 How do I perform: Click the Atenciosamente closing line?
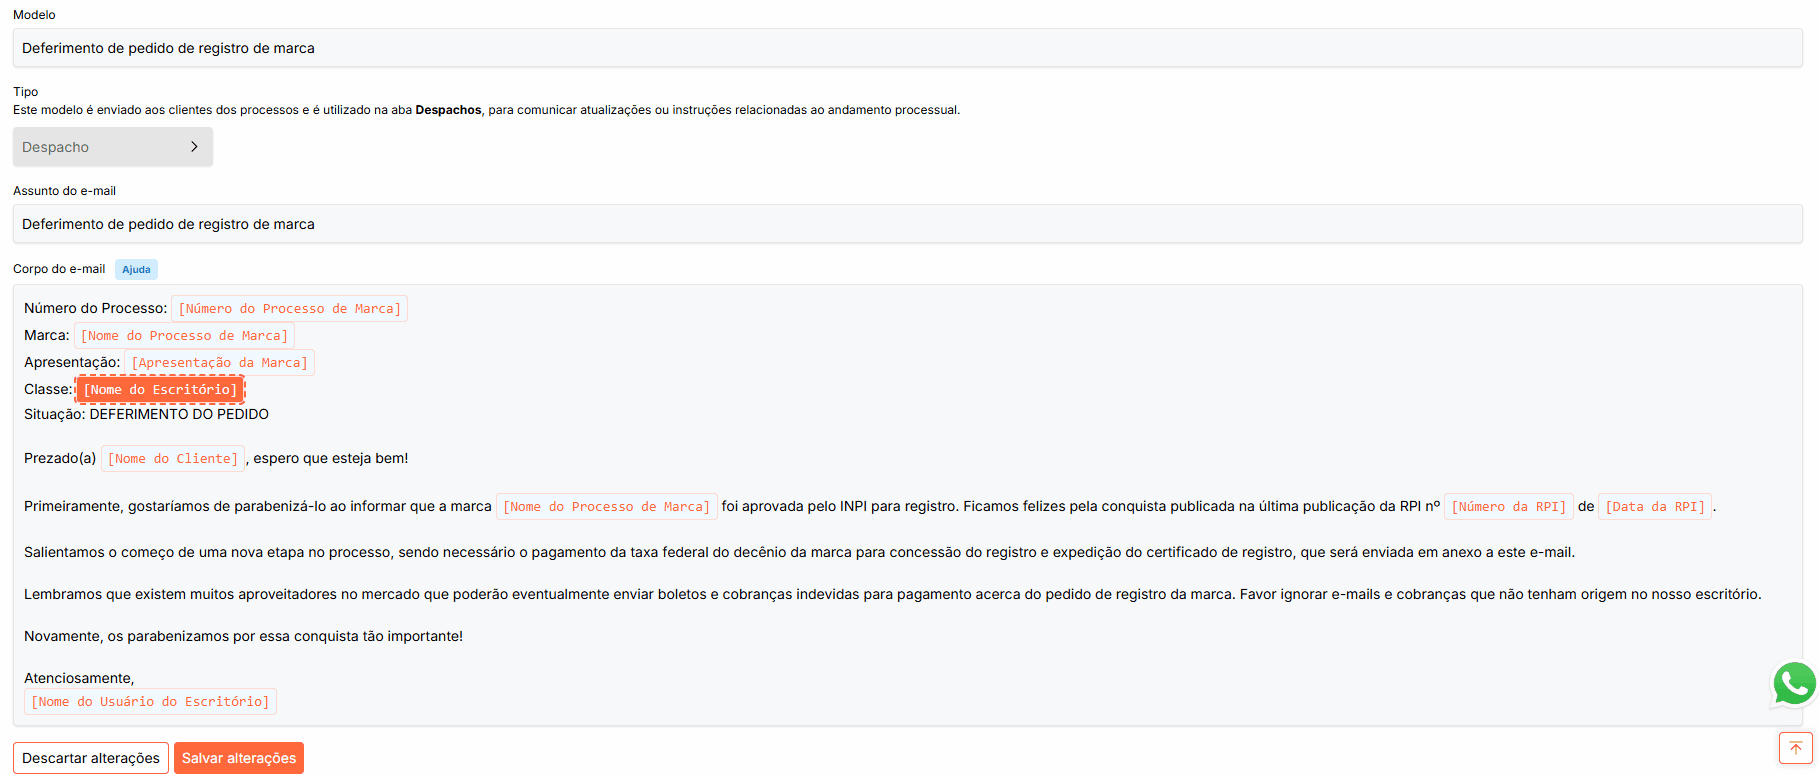click(x=79, y=678)
